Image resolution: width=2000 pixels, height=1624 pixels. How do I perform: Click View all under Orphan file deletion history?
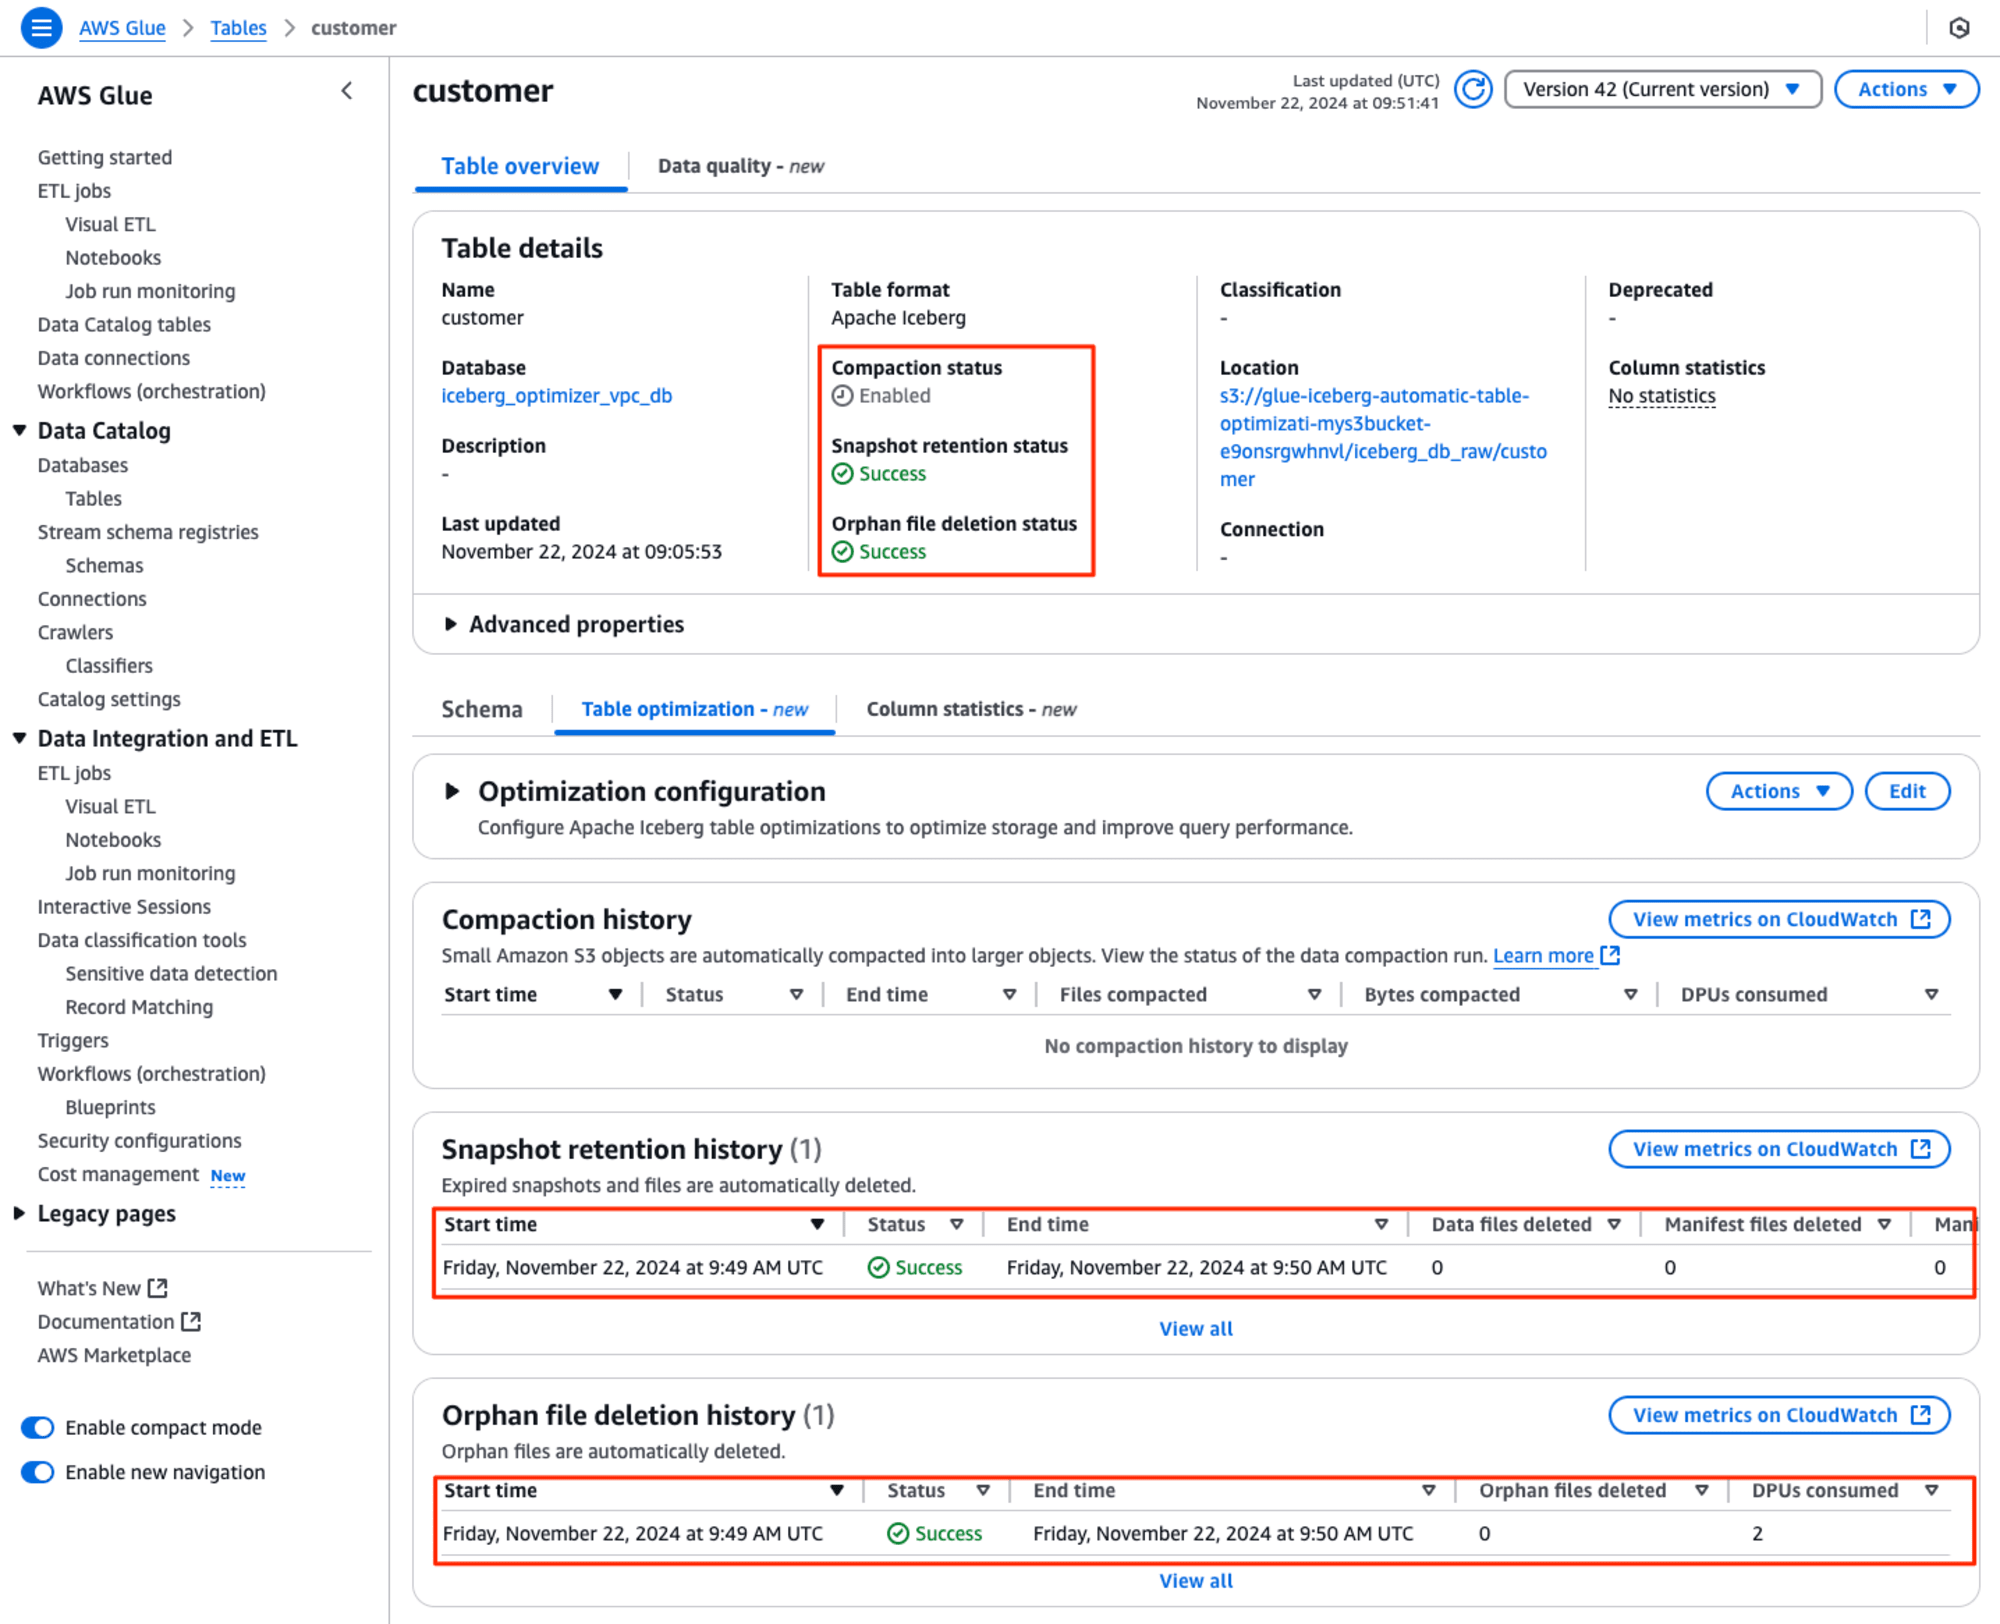(x=1195, y=1581)
